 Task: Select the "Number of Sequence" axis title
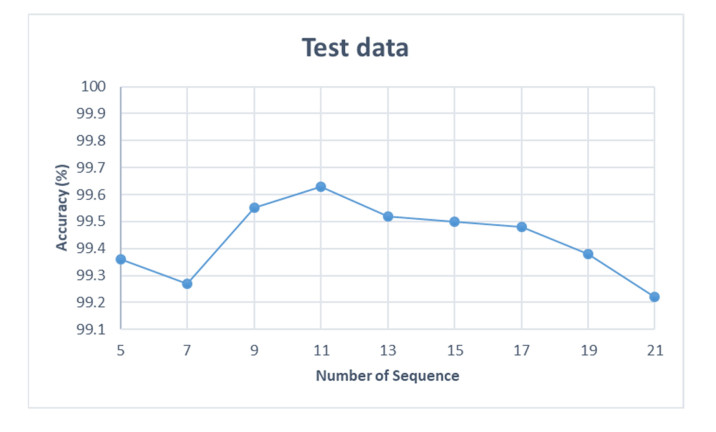387,376
